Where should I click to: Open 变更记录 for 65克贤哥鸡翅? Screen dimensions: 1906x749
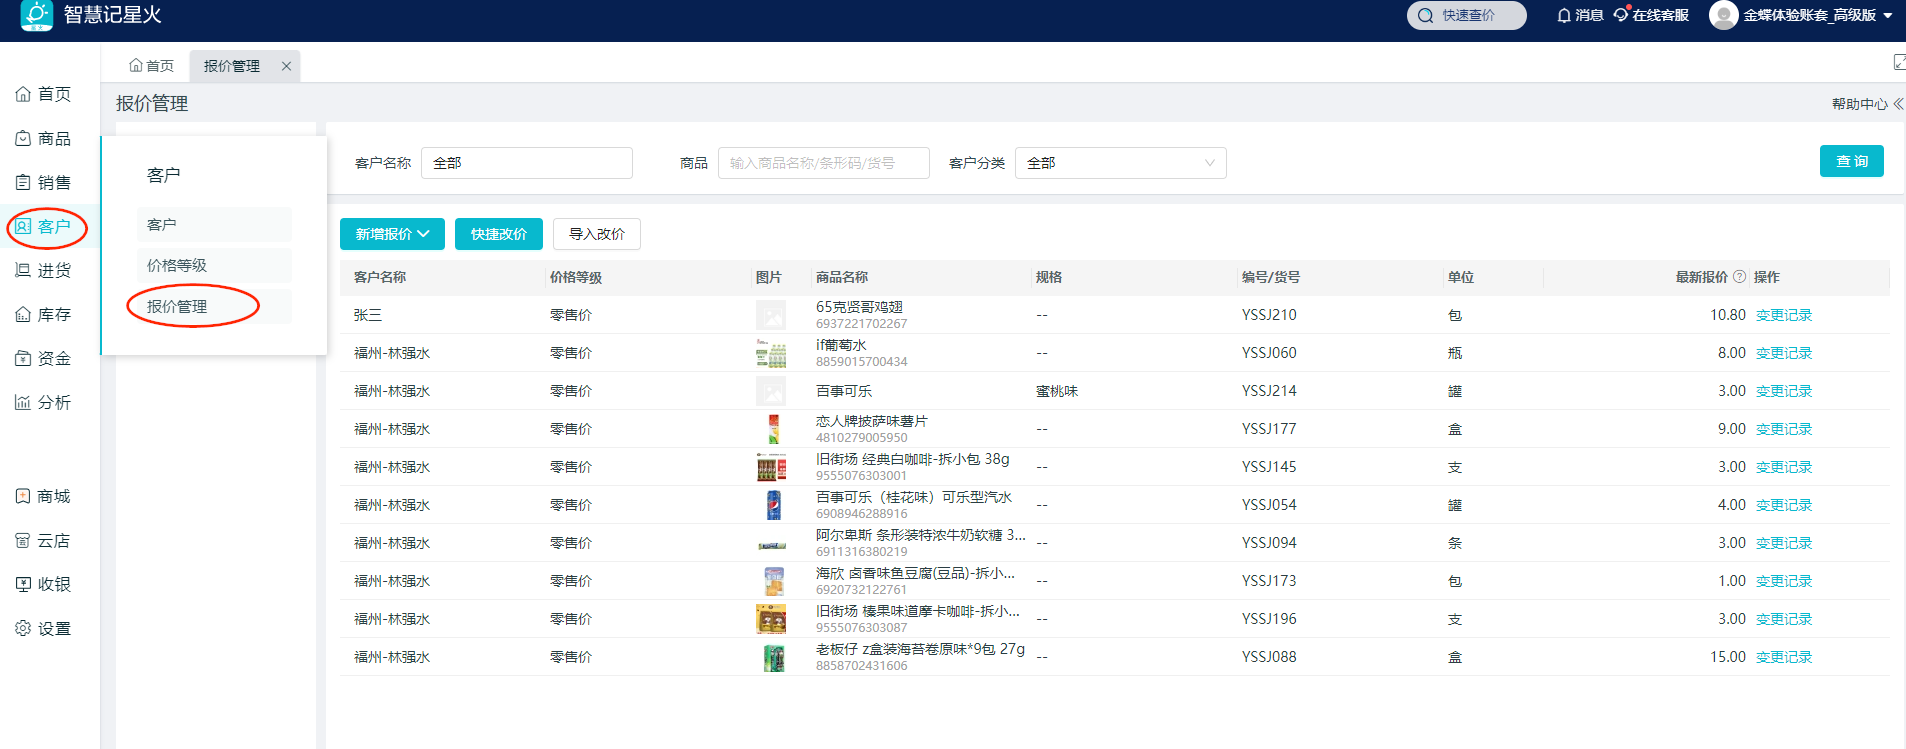point(1784,315)
